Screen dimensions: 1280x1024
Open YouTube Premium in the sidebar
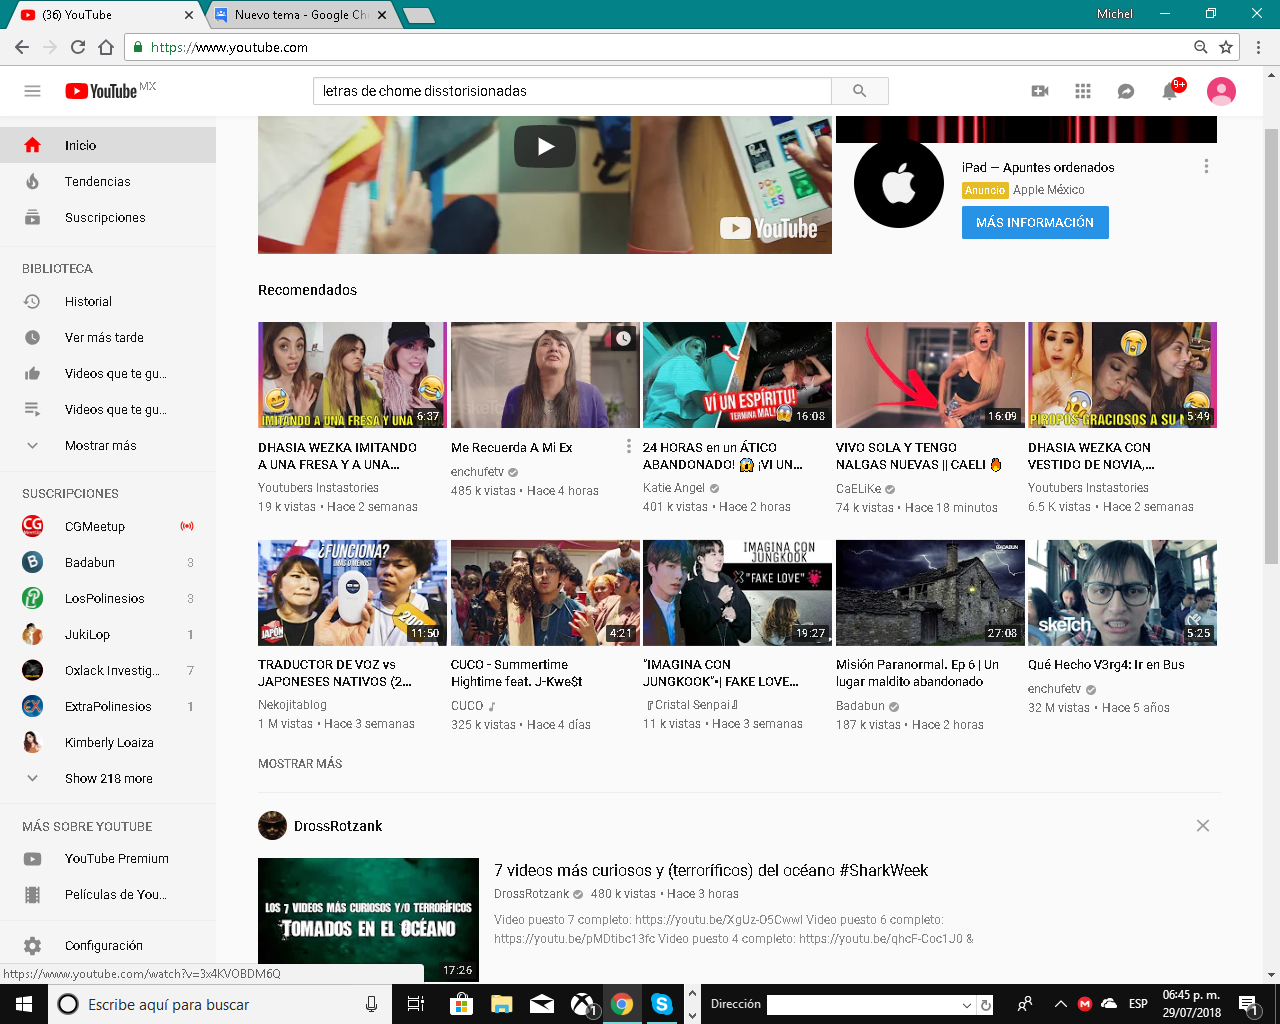click(x=108, y=859)
